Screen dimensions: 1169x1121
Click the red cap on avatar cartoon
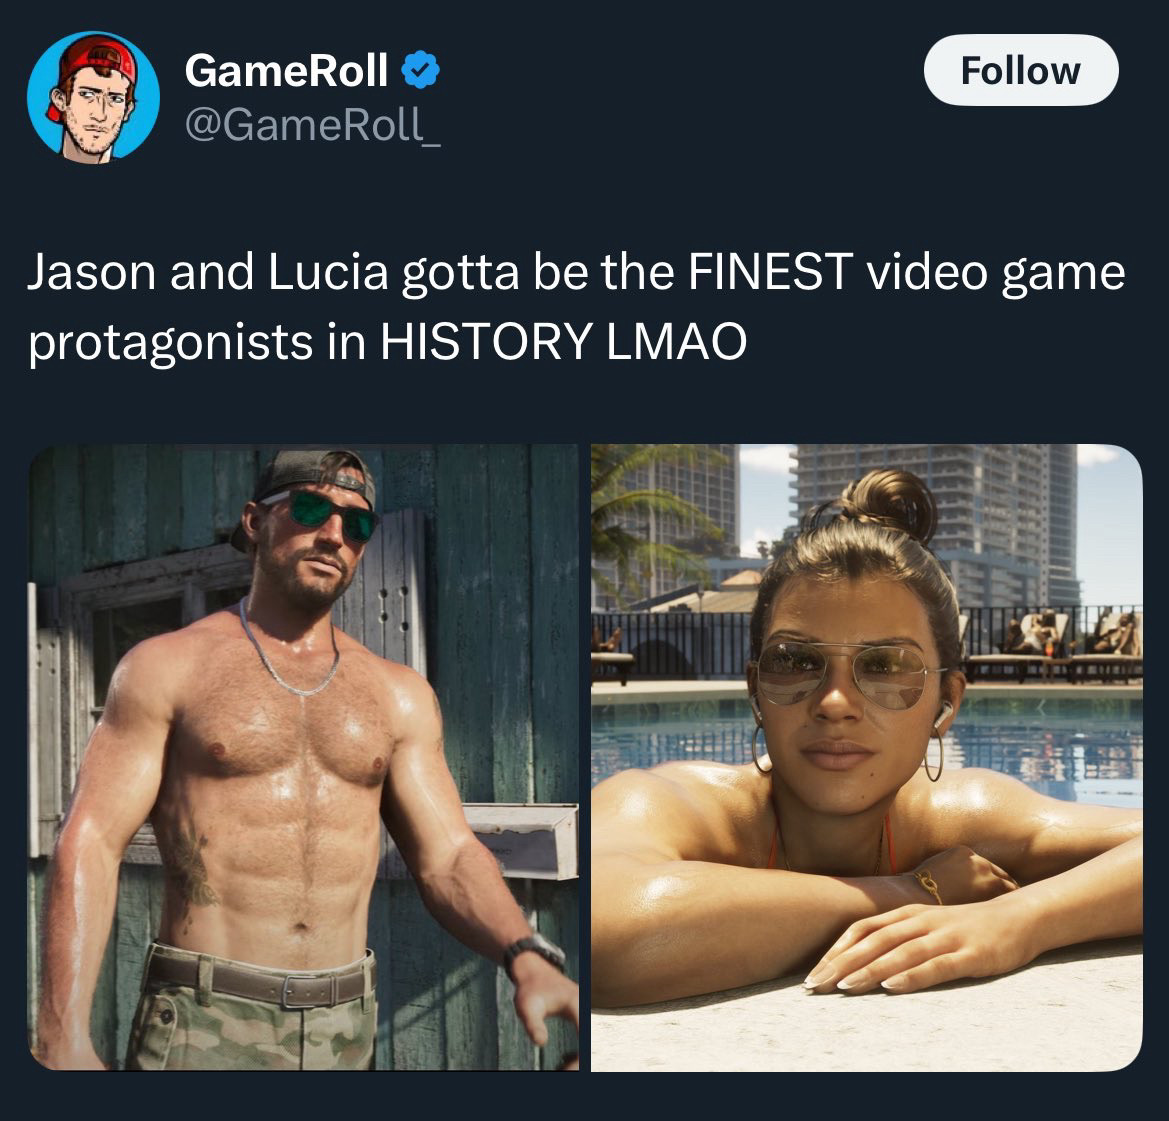95,63
